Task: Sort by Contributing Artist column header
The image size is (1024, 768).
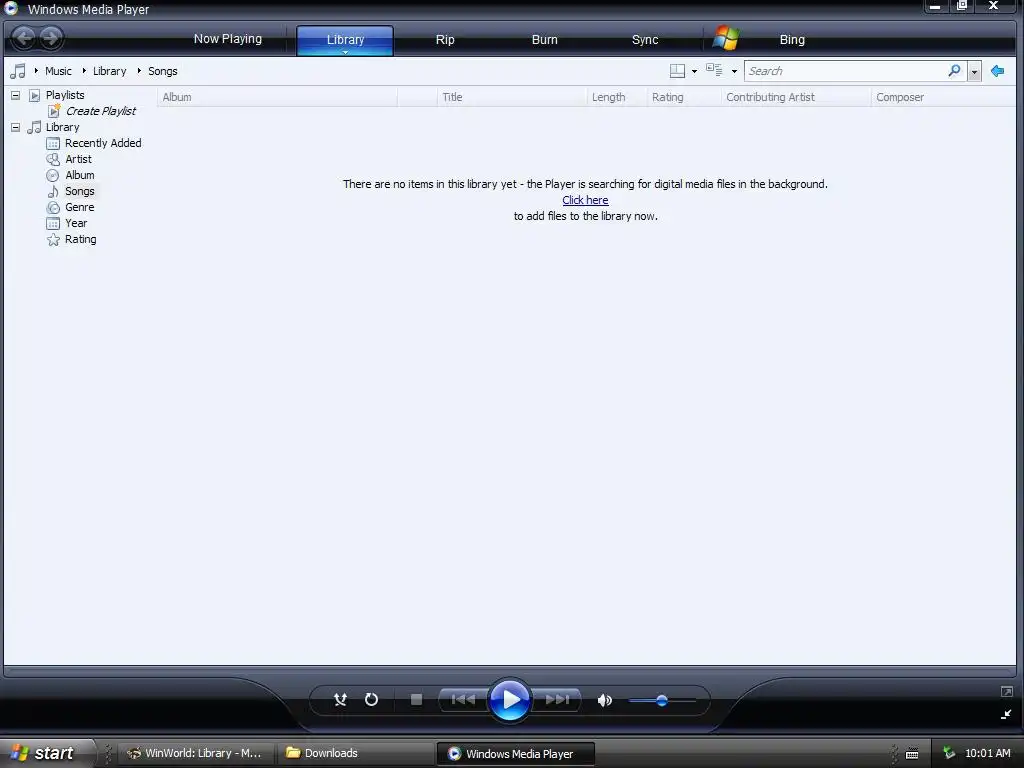Action: (x=796, y=97)
